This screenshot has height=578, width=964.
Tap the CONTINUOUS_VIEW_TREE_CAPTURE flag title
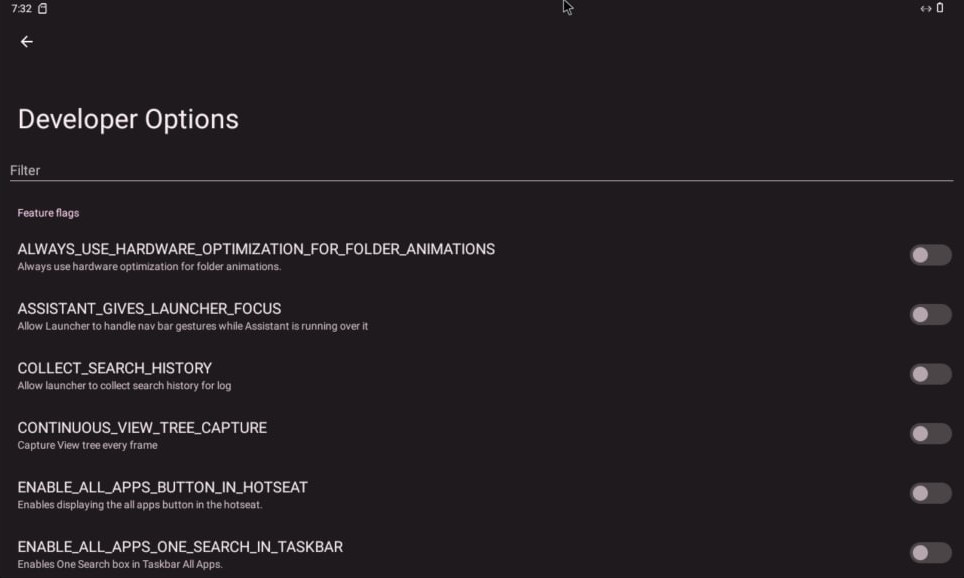142,428
